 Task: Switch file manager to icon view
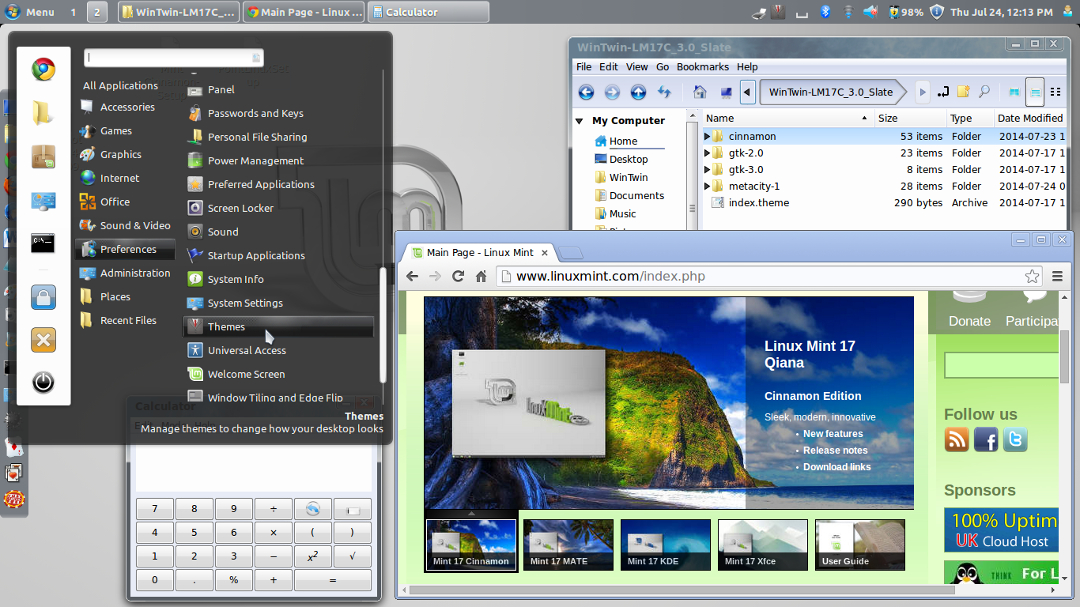click(x=1014, y=92)
